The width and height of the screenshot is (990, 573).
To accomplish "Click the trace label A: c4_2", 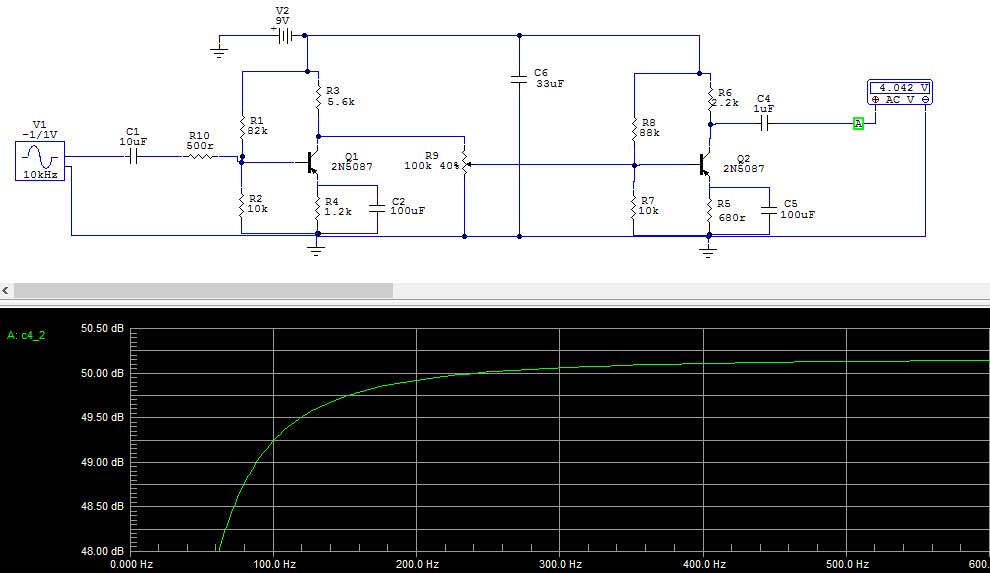I will [26, 335].
